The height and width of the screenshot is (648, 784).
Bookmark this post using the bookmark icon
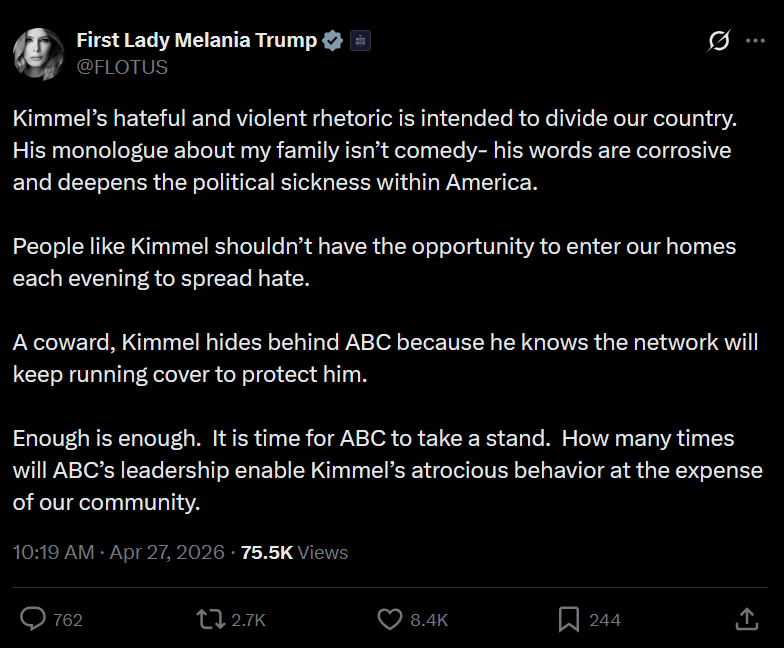coord(569,620)
